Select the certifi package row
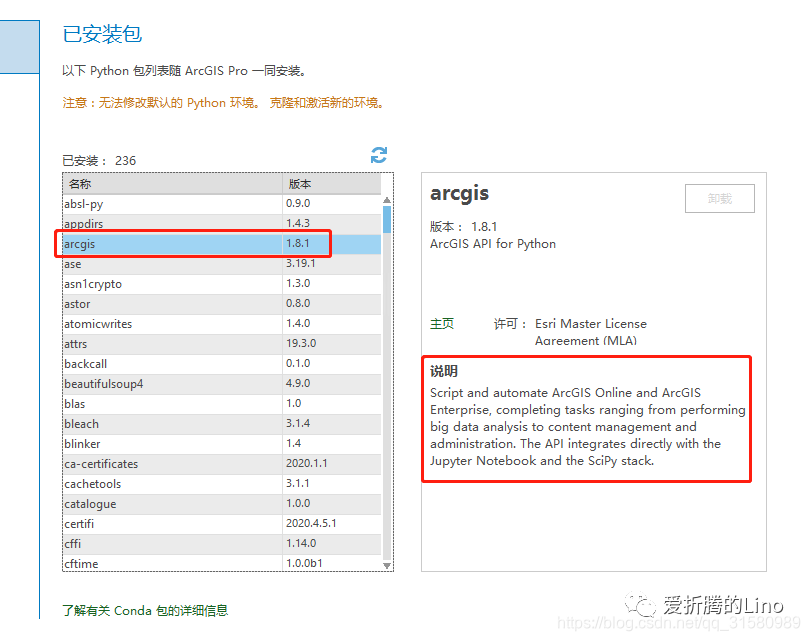The height and width of the screenshot is (641, 810). [222, 524]
